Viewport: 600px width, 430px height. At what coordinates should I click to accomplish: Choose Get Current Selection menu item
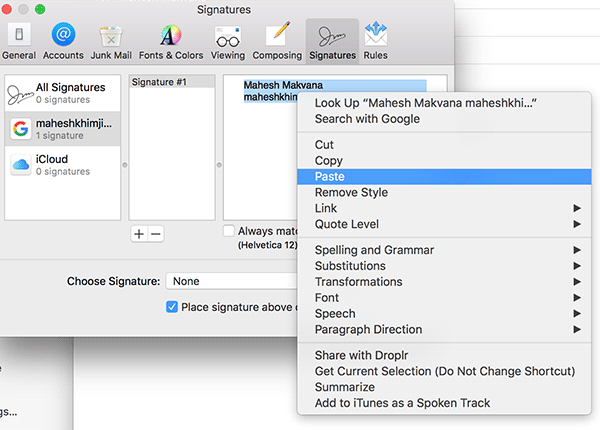coord(444,371)
